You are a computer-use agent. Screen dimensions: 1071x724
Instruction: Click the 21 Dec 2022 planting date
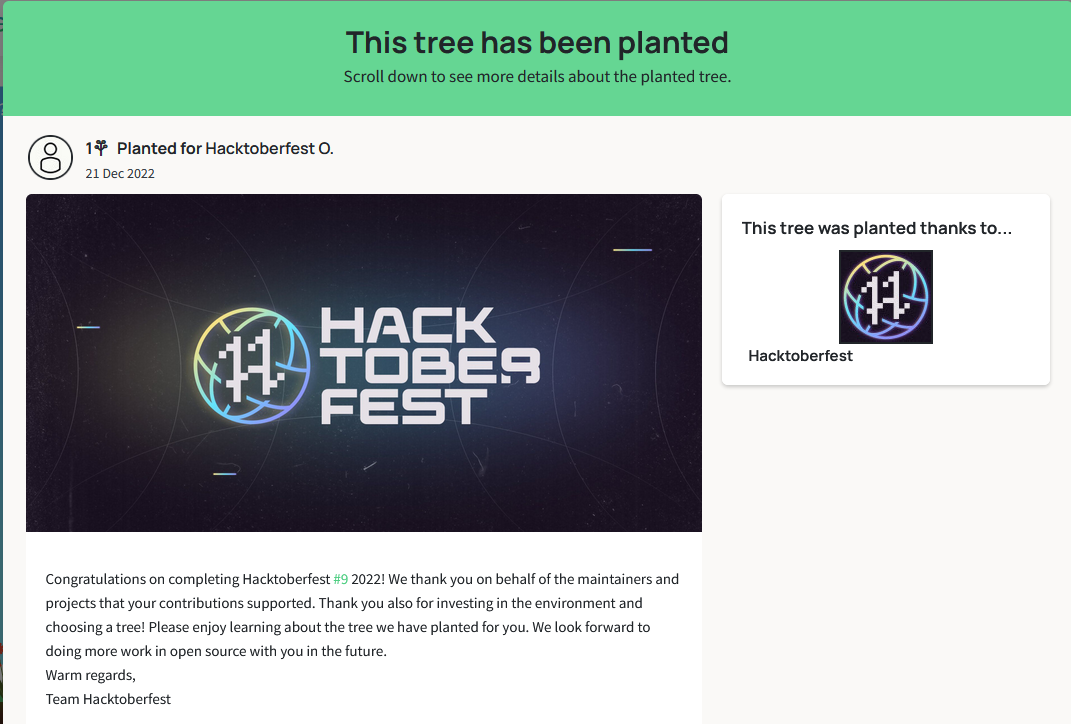[x=120, y=174]
